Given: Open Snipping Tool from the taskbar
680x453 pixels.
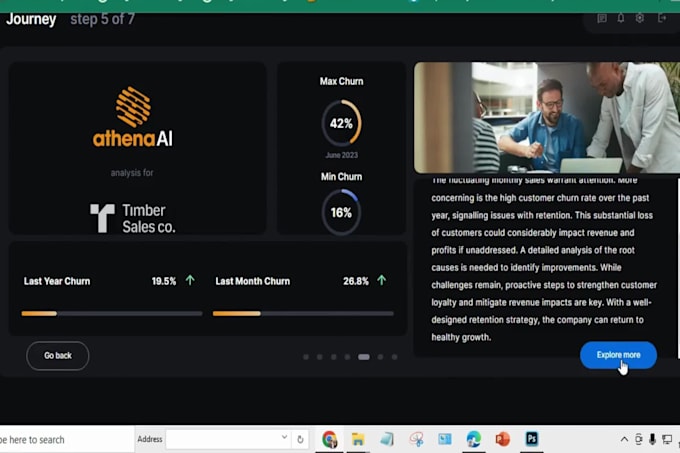Looking at the screenshot, I should (x=416, y=439).
